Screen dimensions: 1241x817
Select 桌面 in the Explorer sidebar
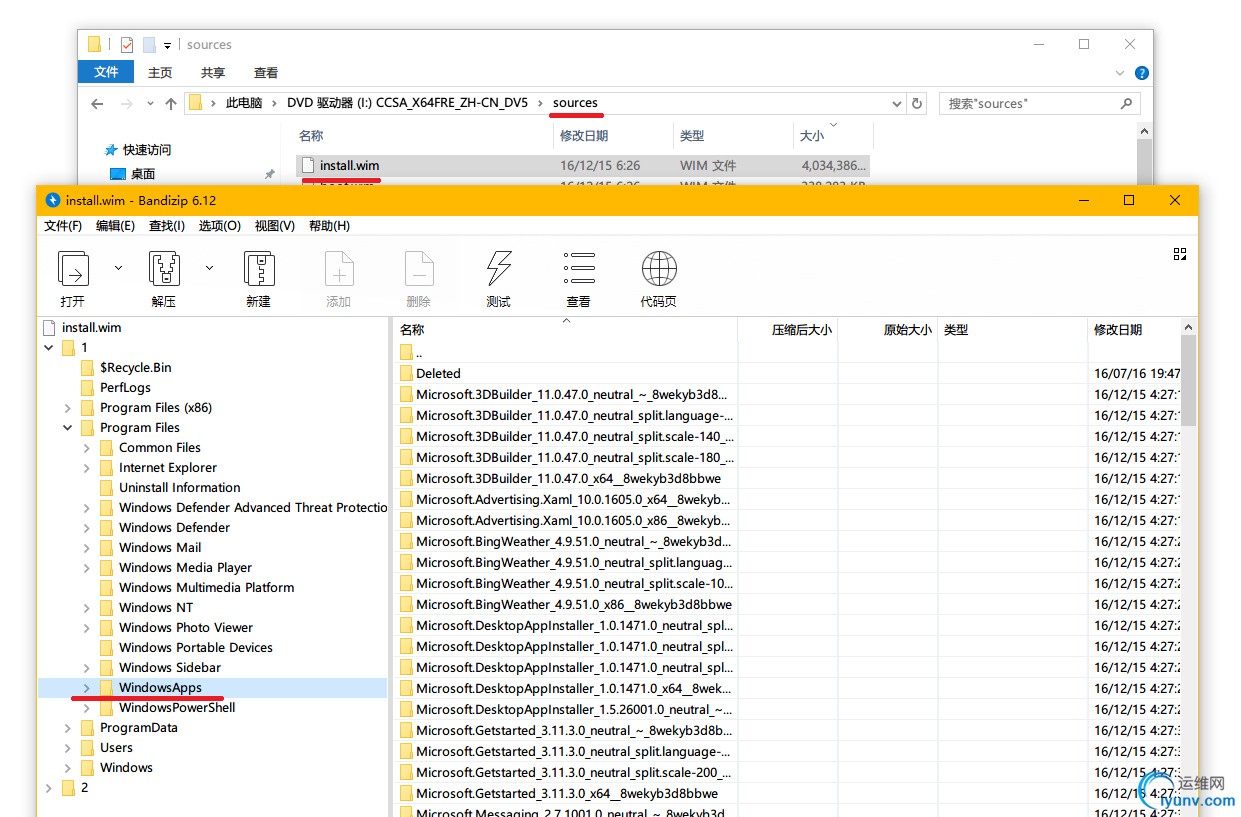143,174
